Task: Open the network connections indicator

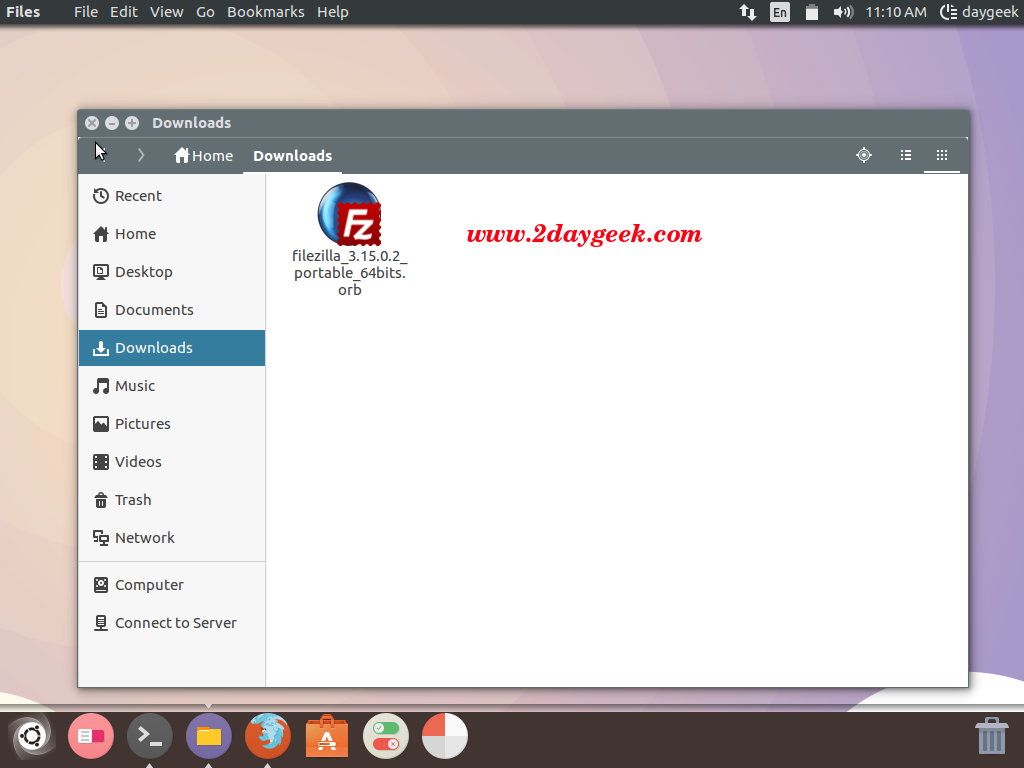Action: (748, 12)
